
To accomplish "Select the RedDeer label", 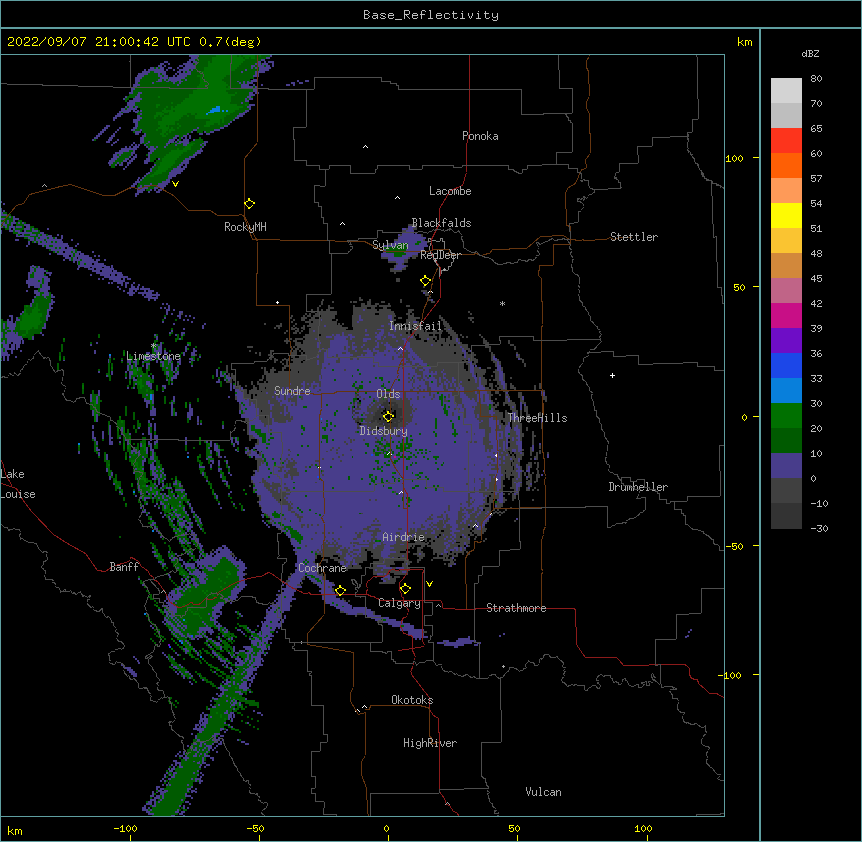I will click(440, 255).
